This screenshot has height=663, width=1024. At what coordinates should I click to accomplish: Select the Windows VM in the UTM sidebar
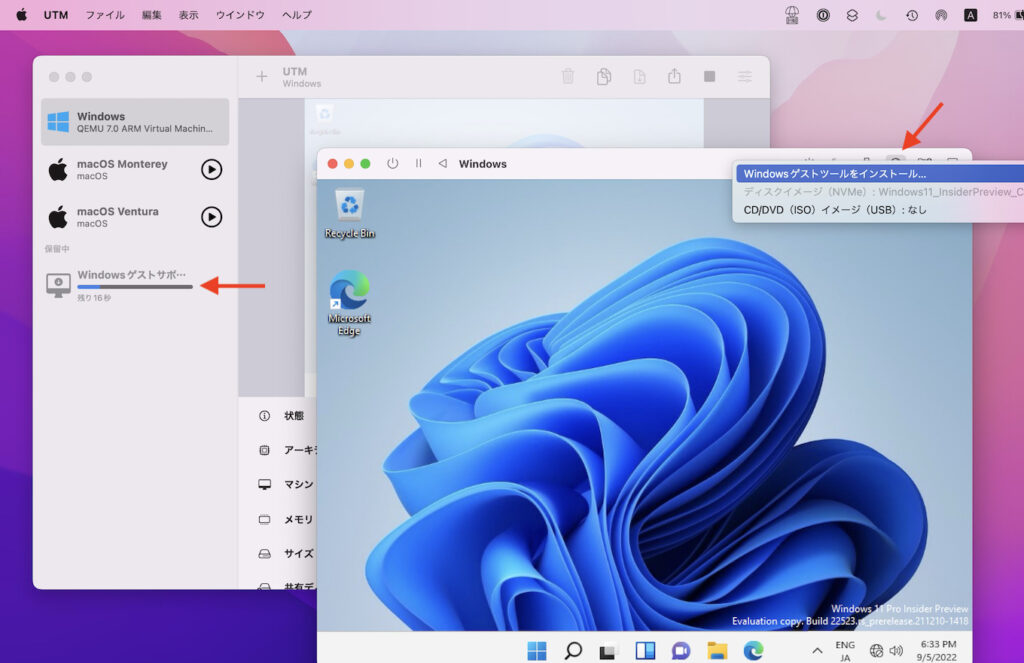coord(134,121)
